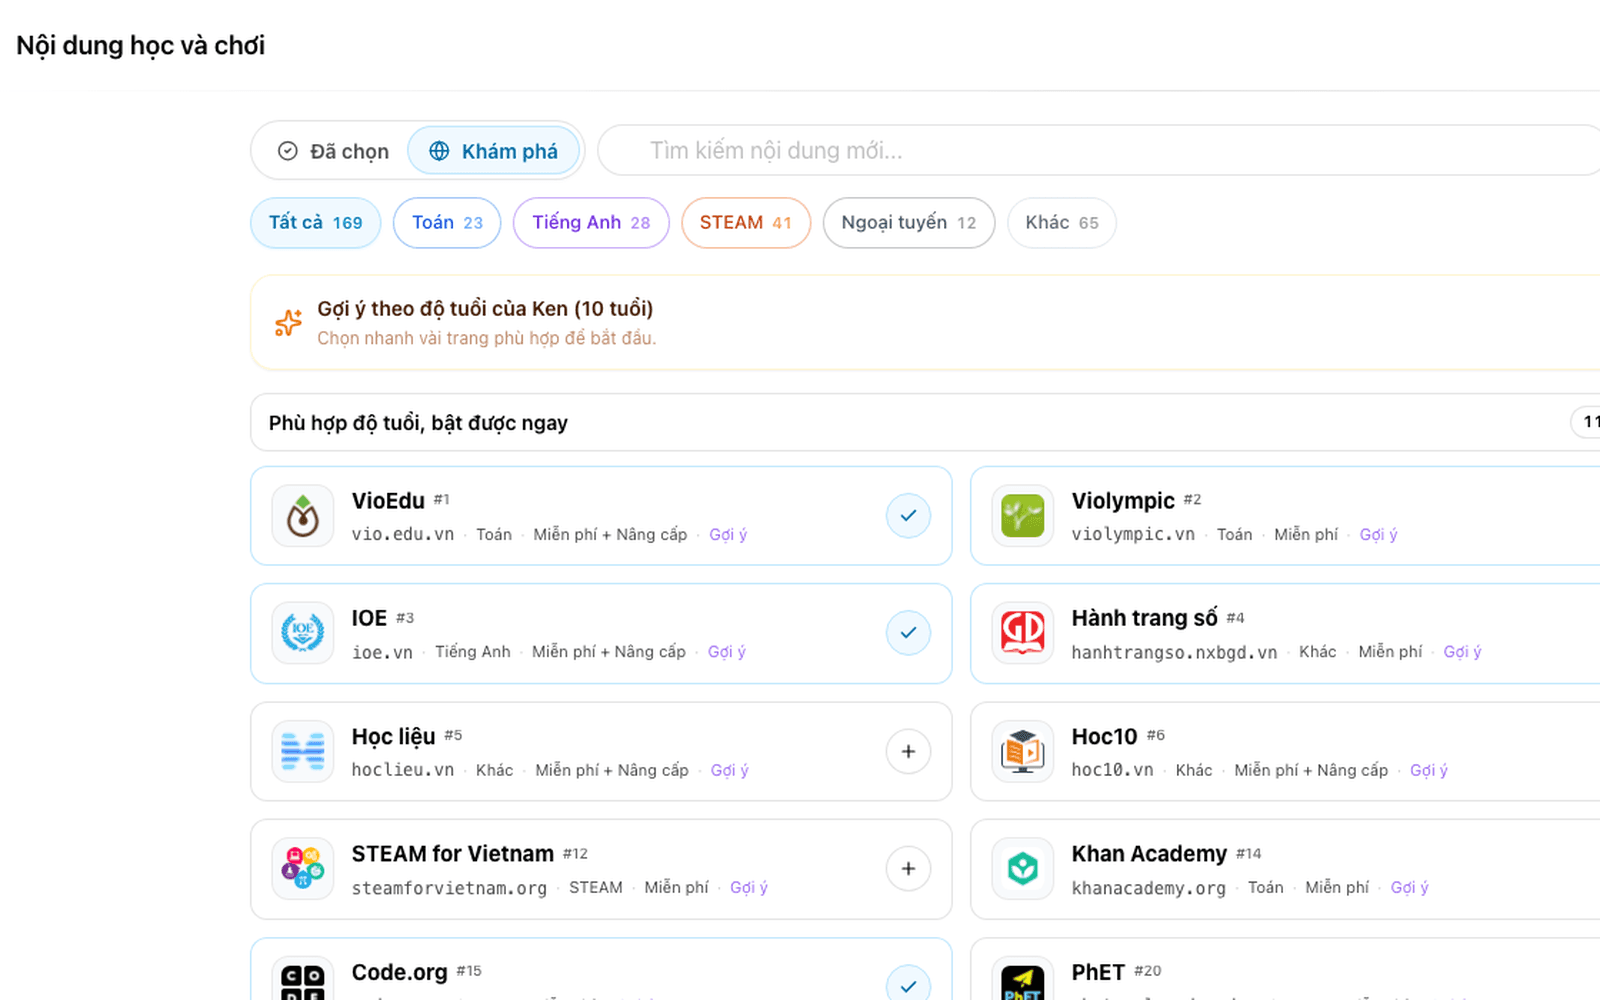The image size is (1600, 1000).
Task: Add Học liệu with the plus button
Action: (908, 751)
